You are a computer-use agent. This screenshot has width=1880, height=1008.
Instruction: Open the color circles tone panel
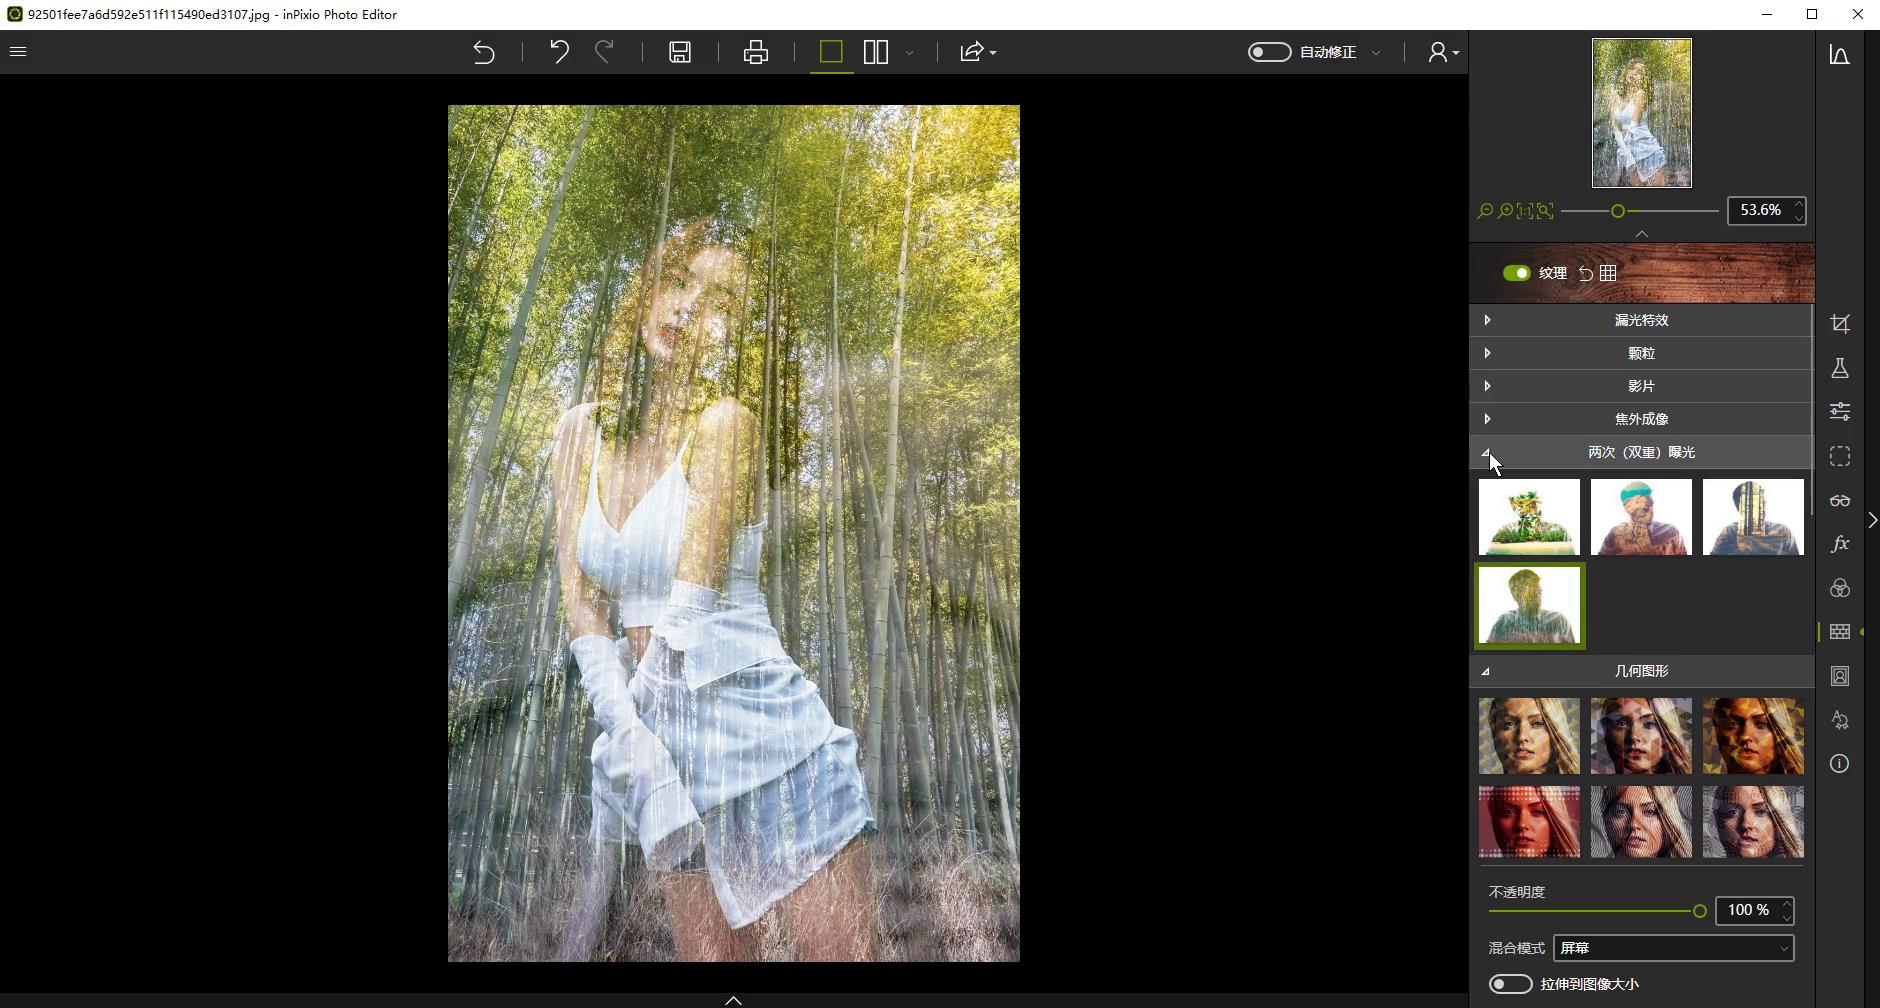(x=1839, y=588)
